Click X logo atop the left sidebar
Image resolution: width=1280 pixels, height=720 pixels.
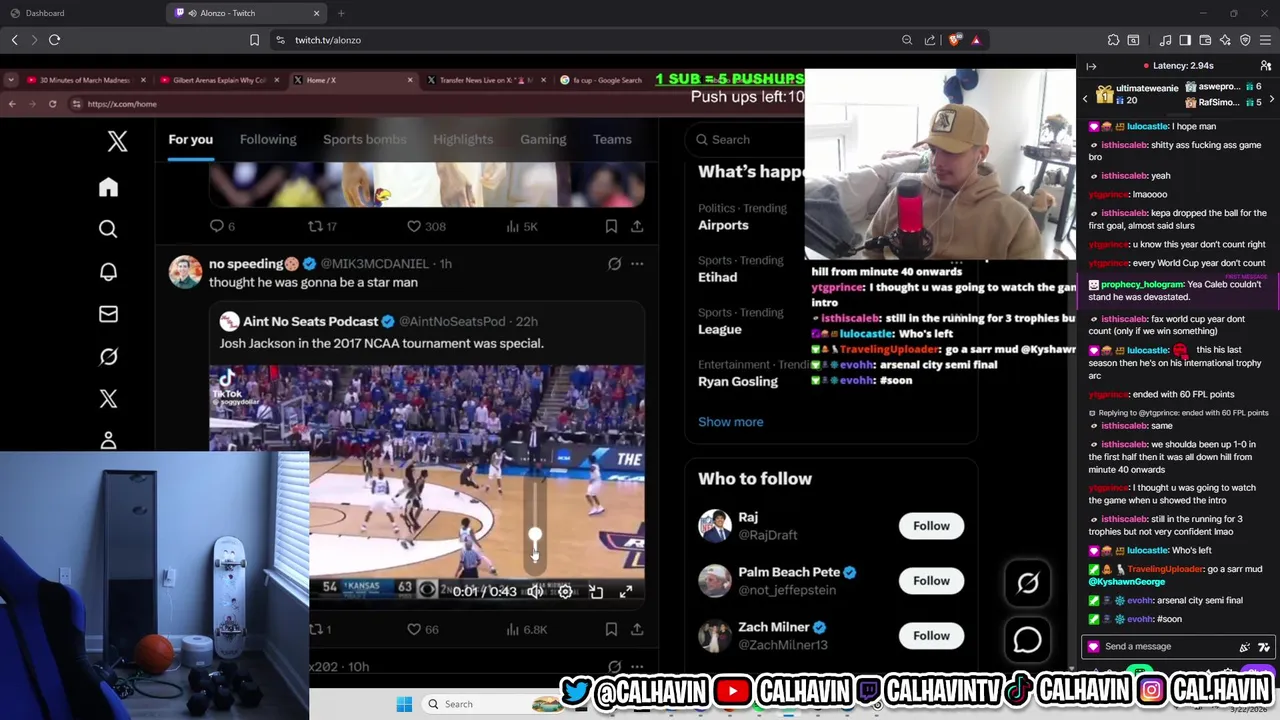117,141
